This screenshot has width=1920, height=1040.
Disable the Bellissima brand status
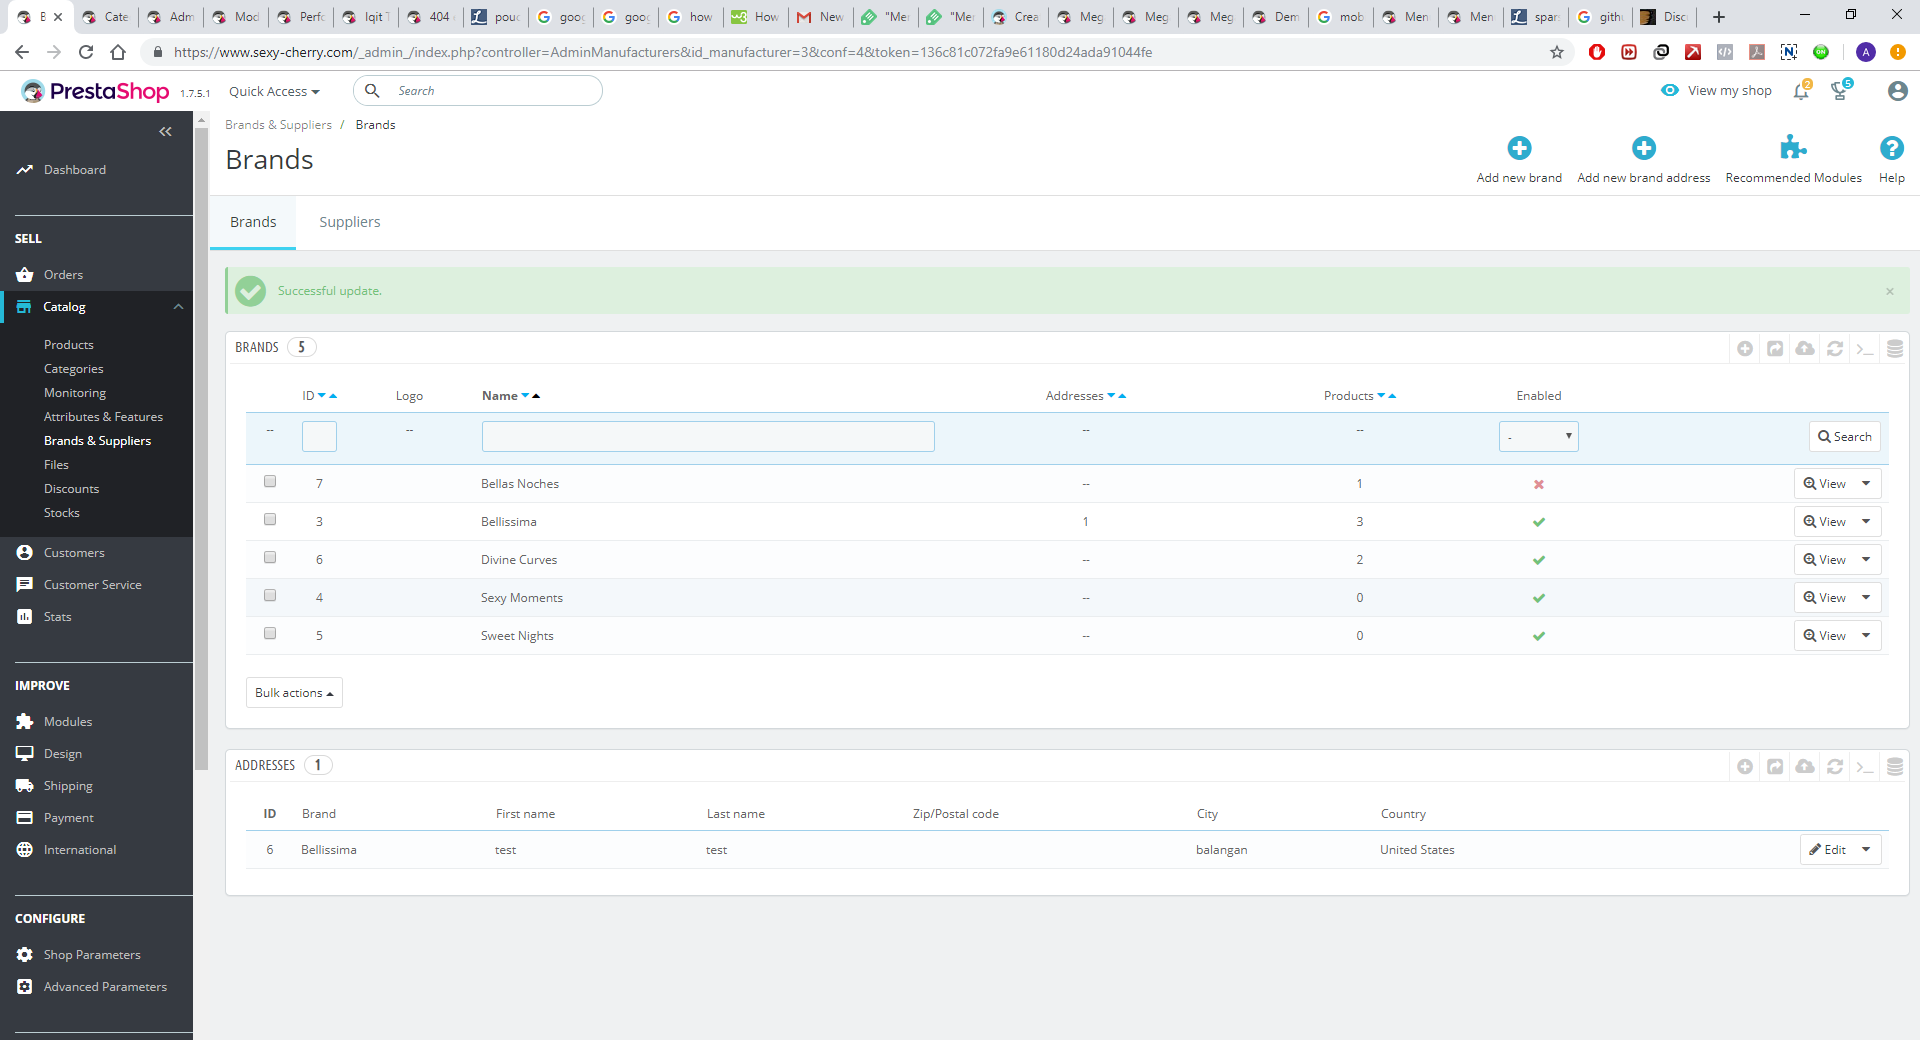point(1539,522)
